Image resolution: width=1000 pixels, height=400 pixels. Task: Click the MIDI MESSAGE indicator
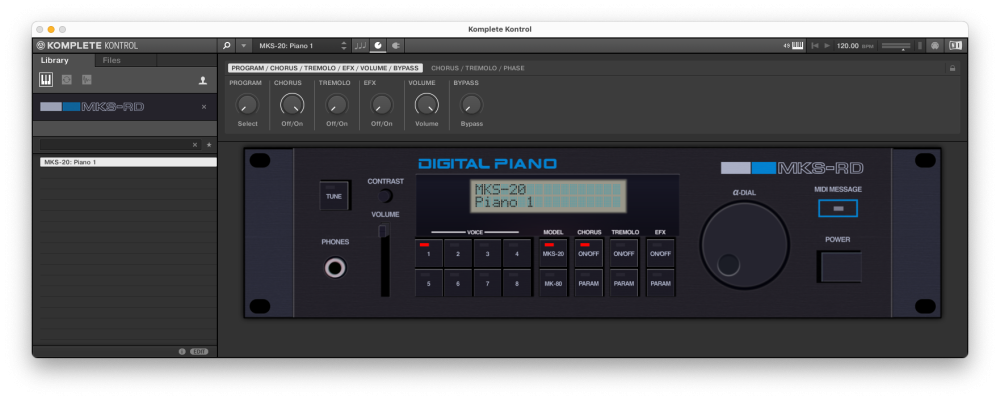click(838, 209)
